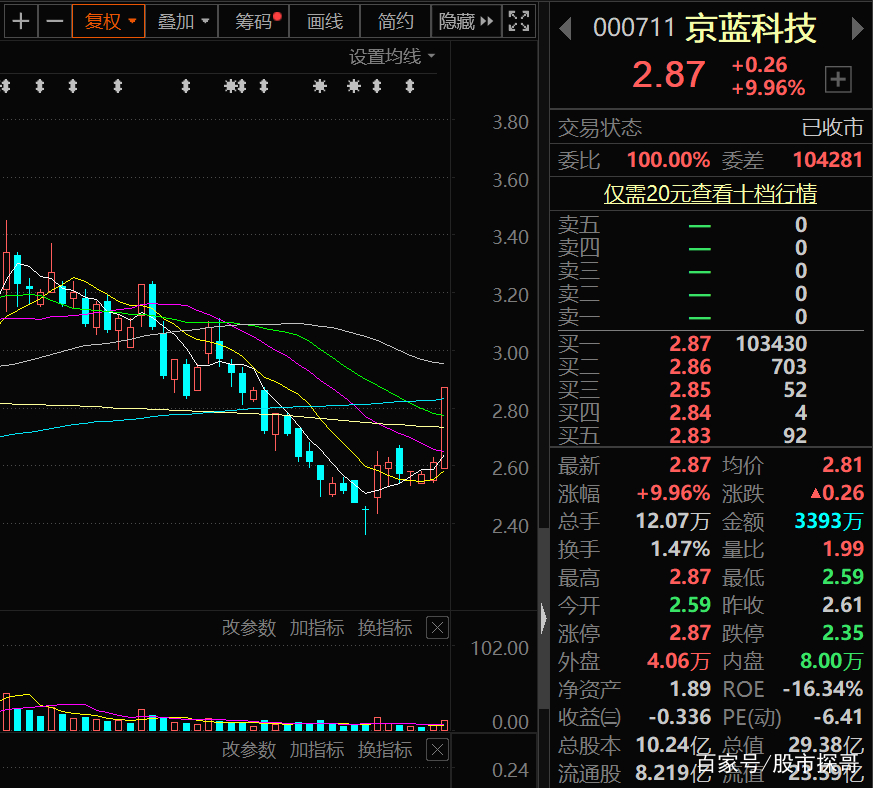Select the 画线 drawing tool
This screenshot has height=788, width=873.
[x=324, y=20]
